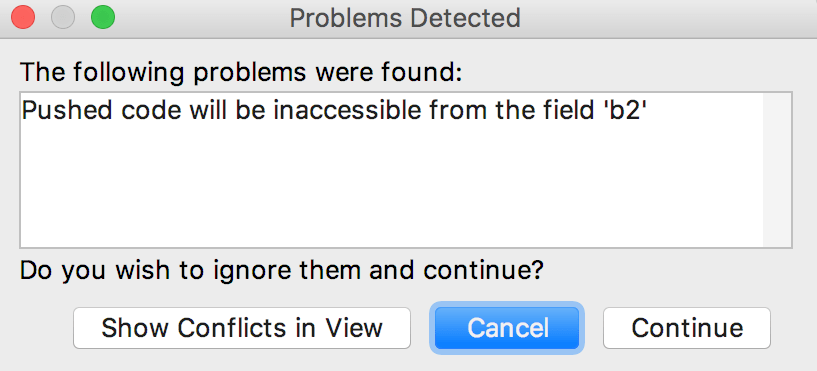The image size is (817, 371).
Task: Click the title bar right of 'Problems Detected'
Action: (x=667, y=19)
